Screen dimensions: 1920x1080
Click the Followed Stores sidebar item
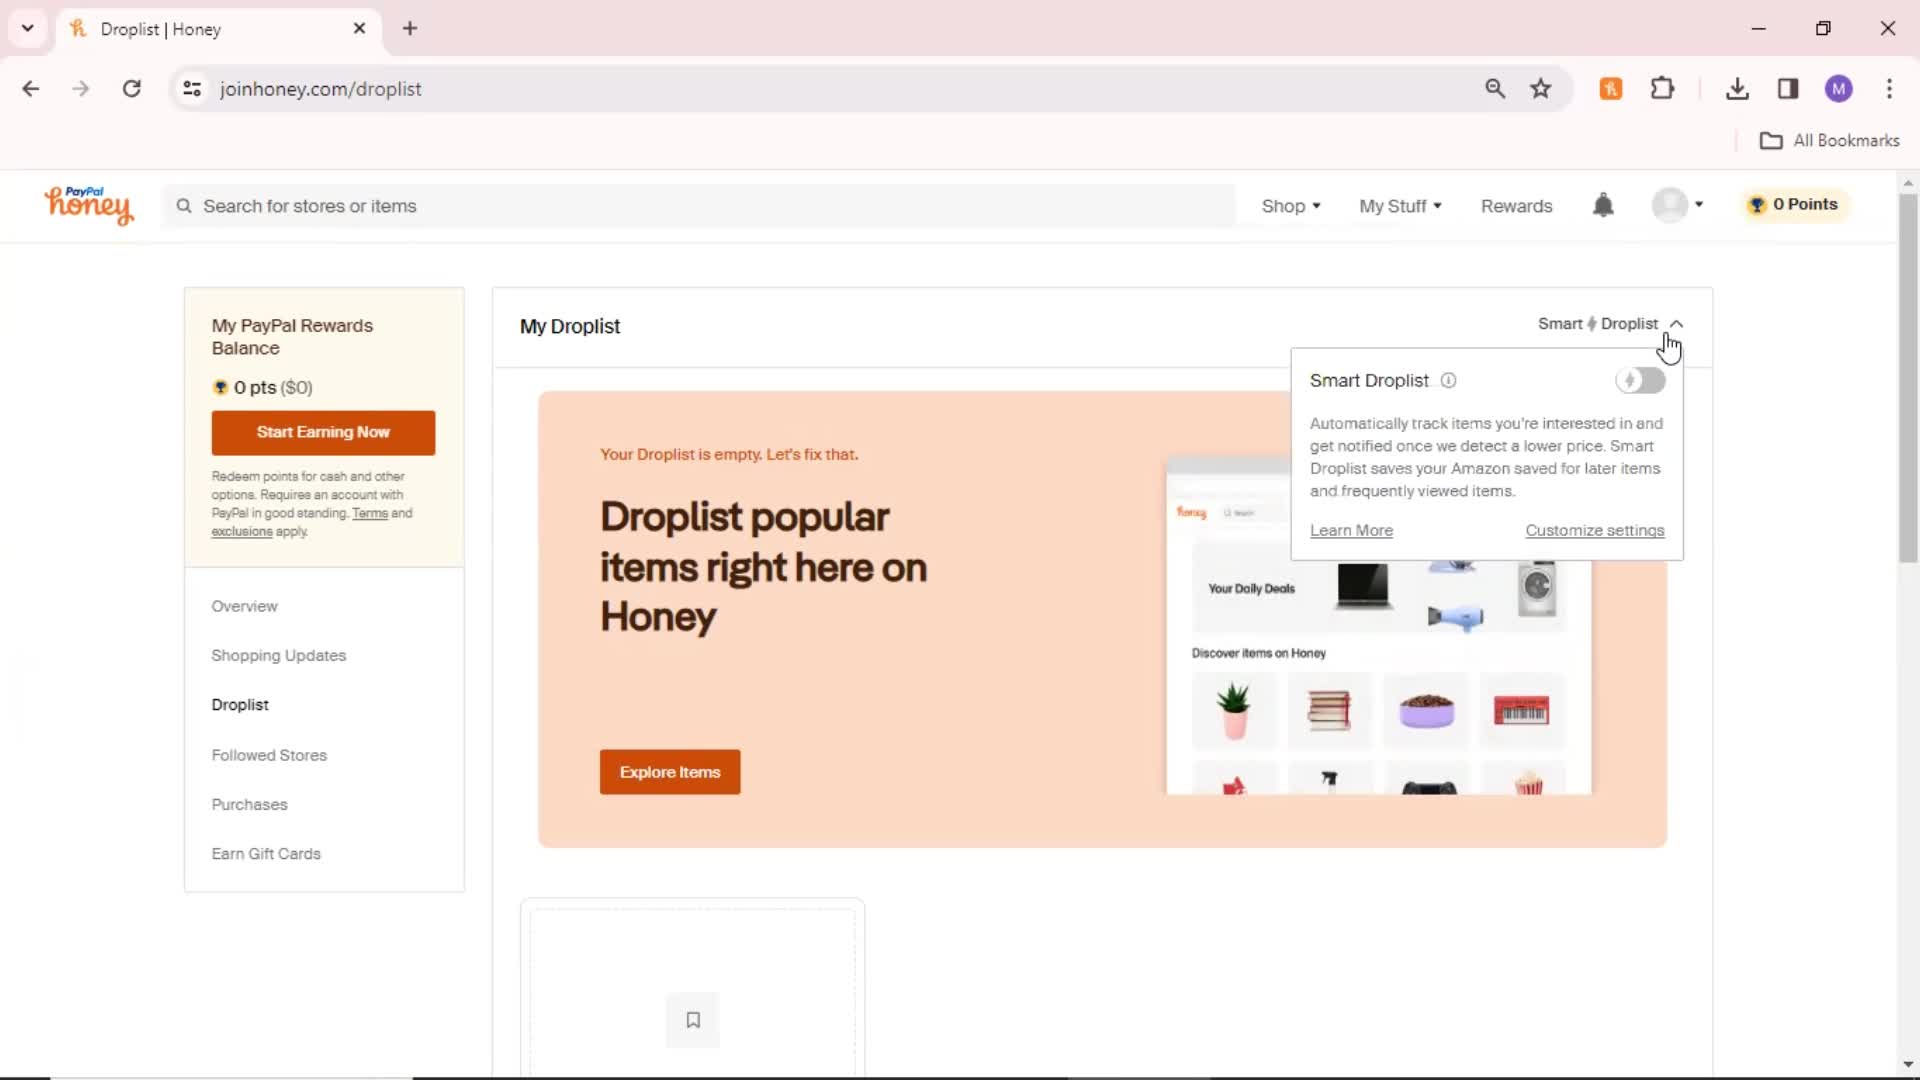269,754
